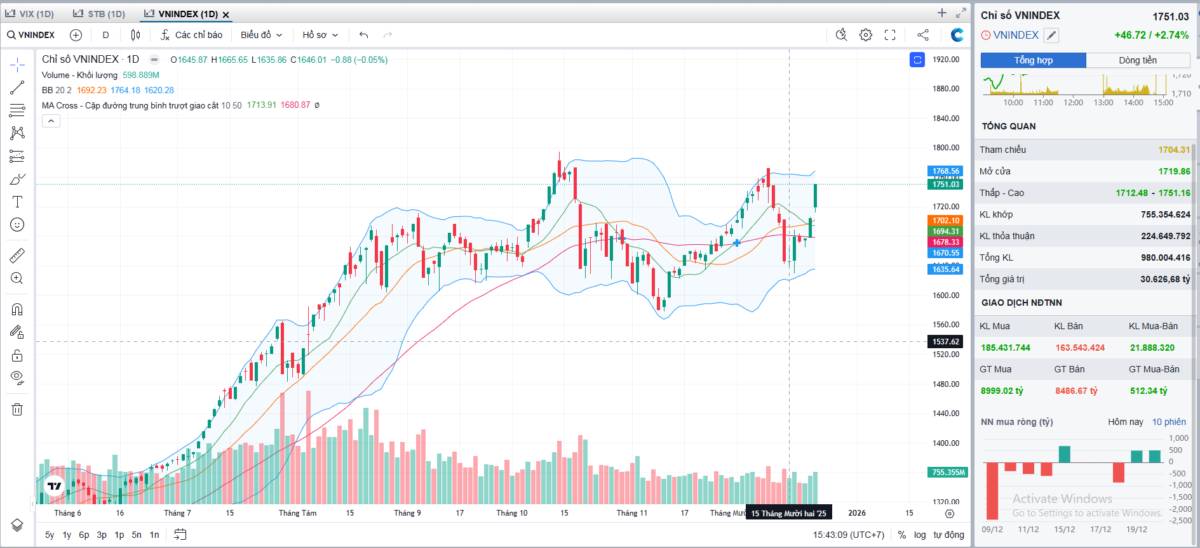Enter fullscreen mode from chart toolbar
The height and width of the screenshot is (548, 1200).
(x=890, y=35)
